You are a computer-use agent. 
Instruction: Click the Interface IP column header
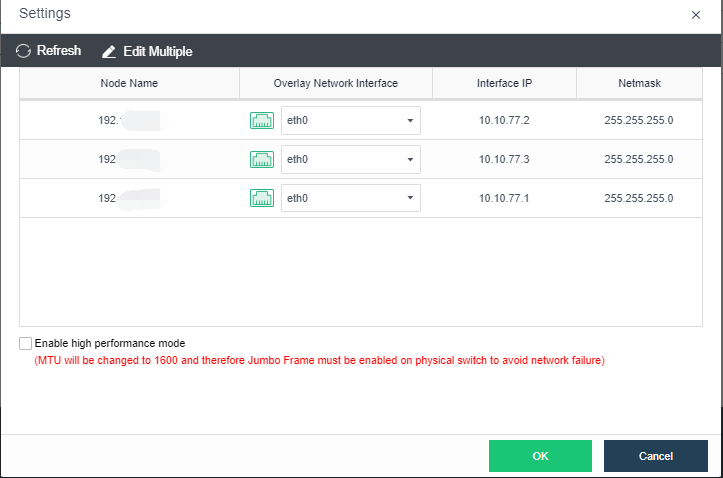[504, 83]
